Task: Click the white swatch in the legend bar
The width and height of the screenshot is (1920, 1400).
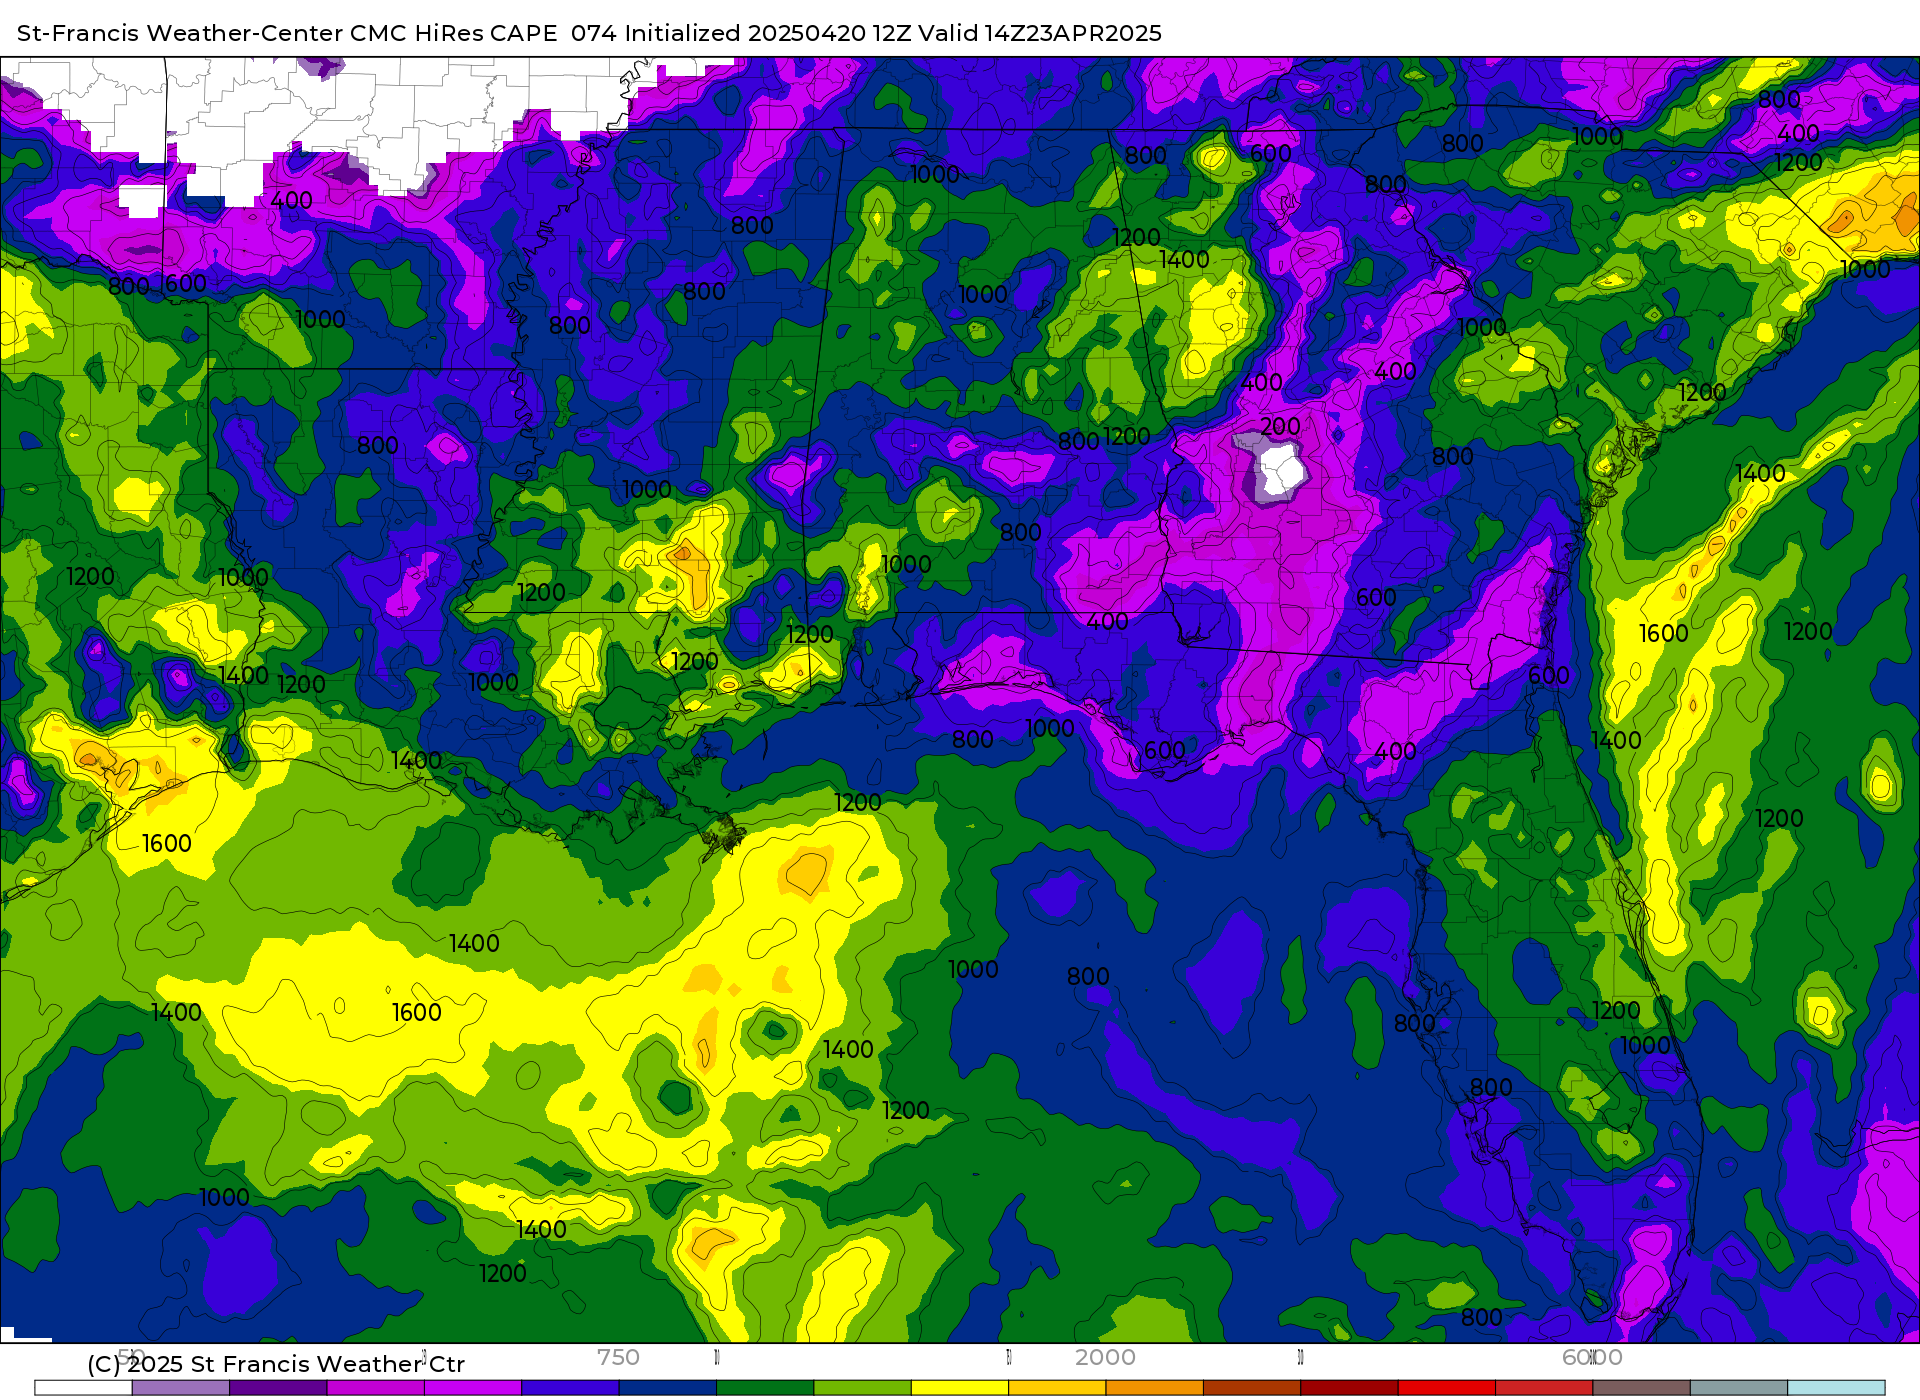Action: pyautogui.click(x=83, y=1388)
